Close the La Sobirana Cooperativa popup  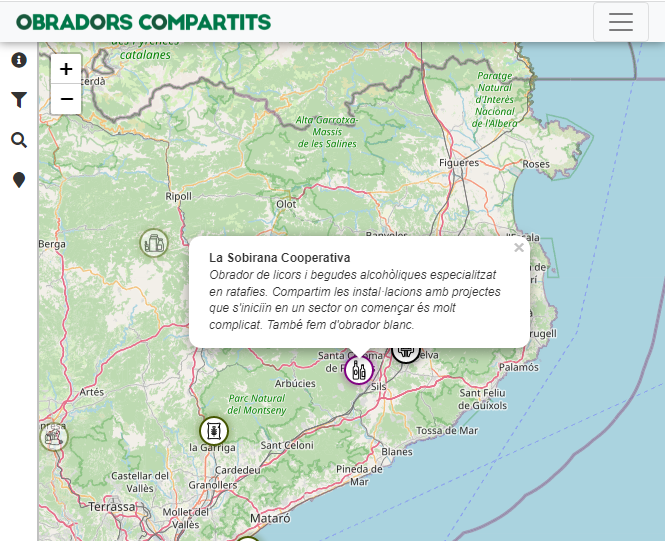(x=519, y=248)
